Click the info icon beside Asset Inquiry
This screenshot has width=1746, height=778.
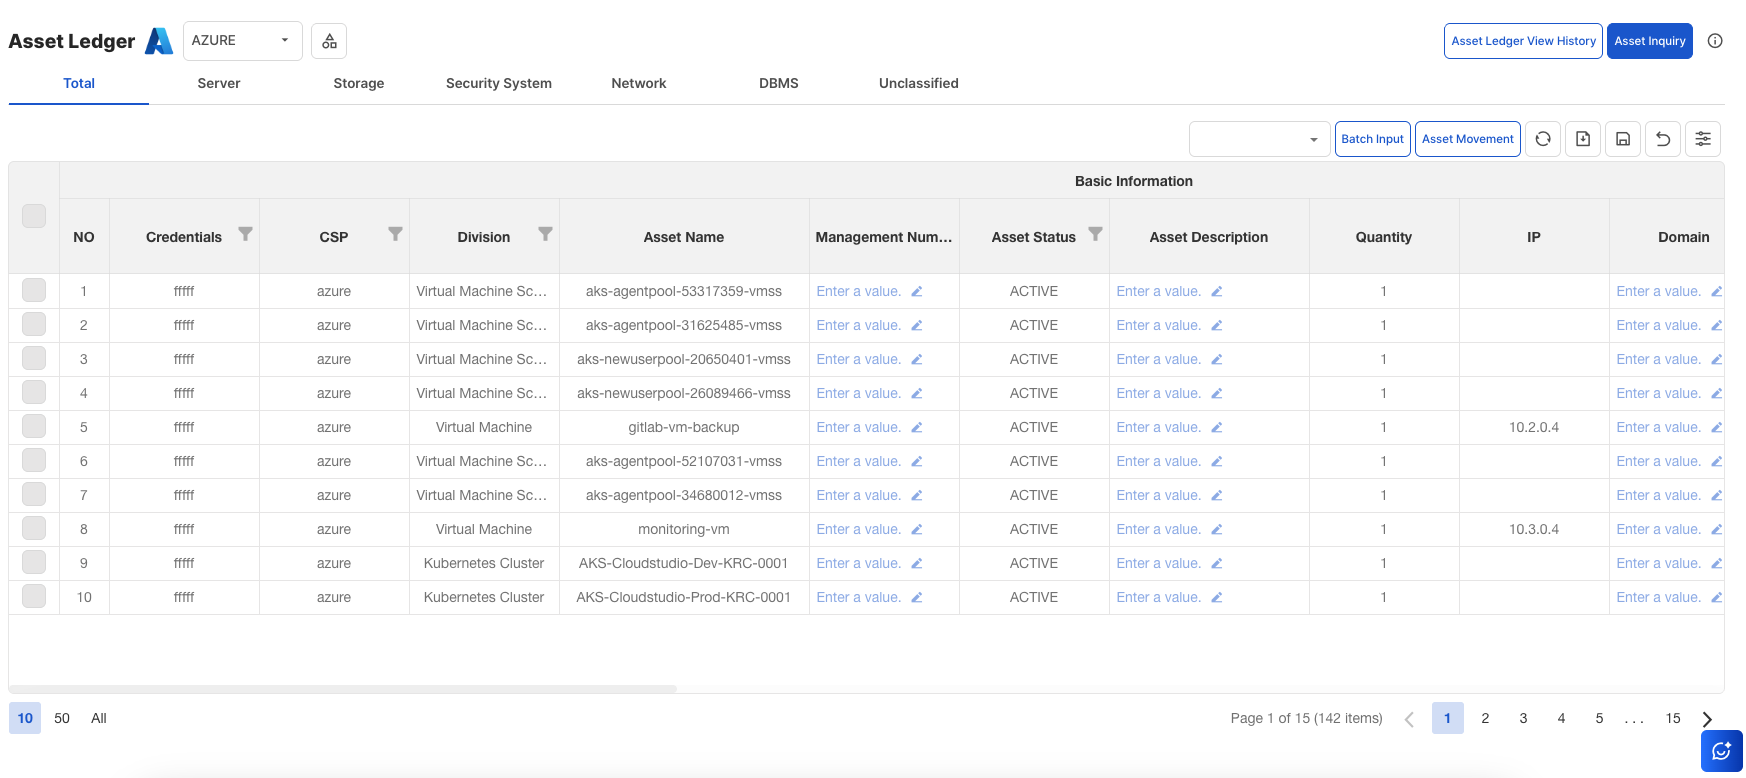pyautogui.click(x=1715, y=41)
